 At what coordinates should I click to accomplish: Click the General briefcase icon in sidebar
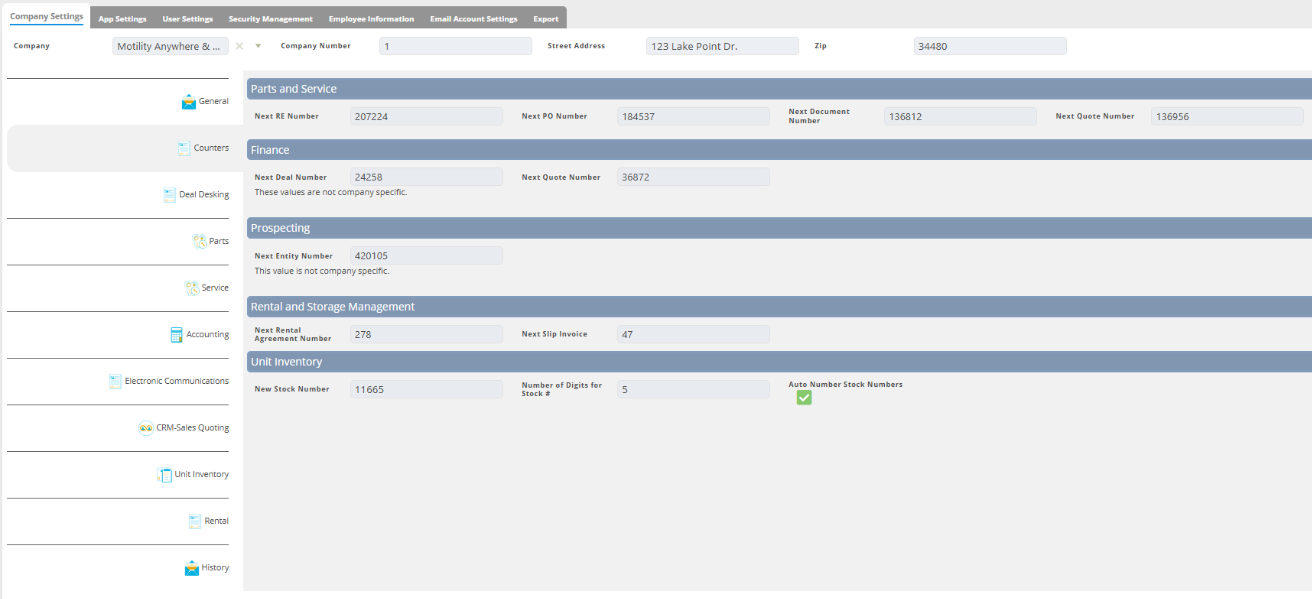188,101
